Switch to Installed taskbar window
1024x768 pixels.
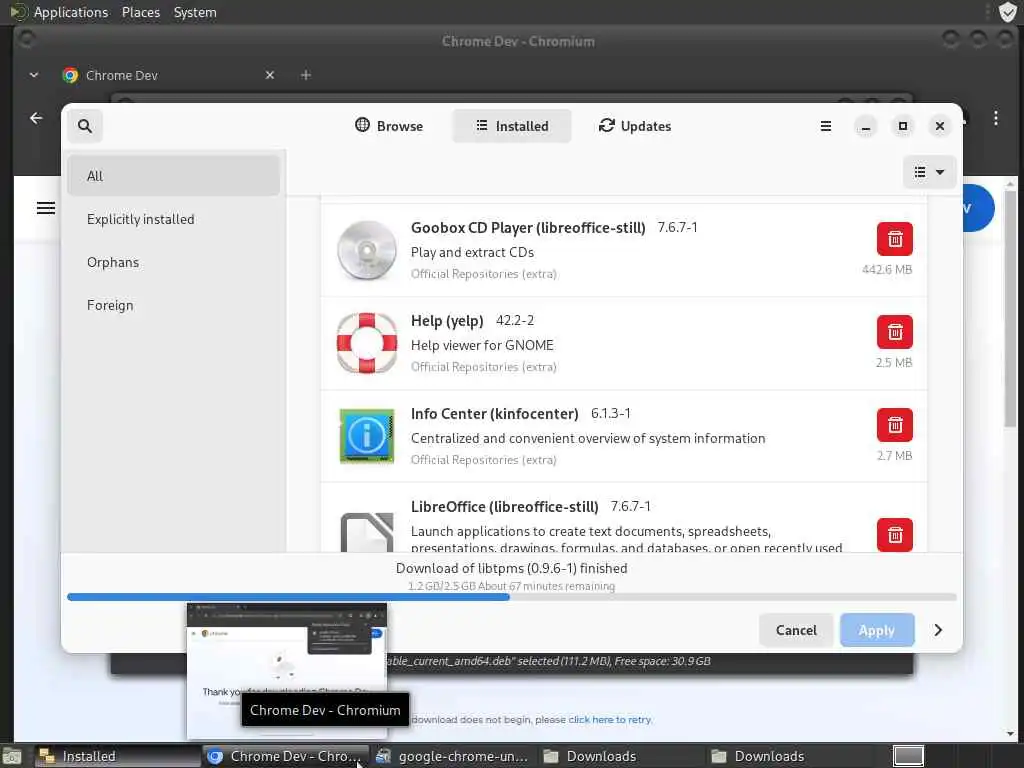(116, 756)
